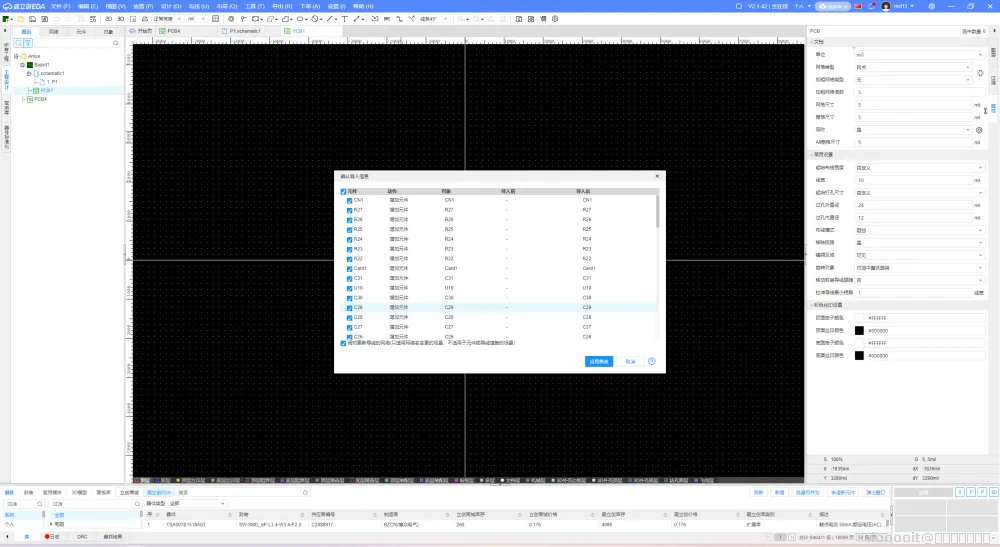Screen dimensions: 1000x547
Task: Click the blue apply changes button
Action: tap(599, 361)
